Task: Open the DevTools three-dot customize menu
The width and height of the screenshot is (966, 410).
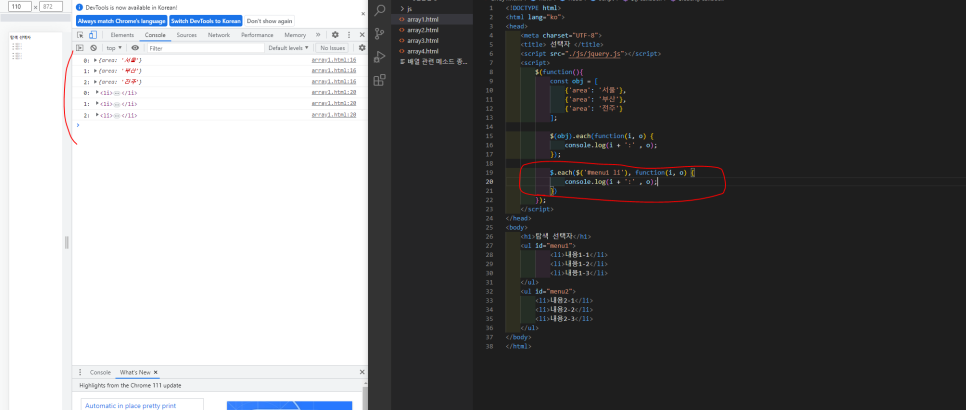Action: point(349,35)
